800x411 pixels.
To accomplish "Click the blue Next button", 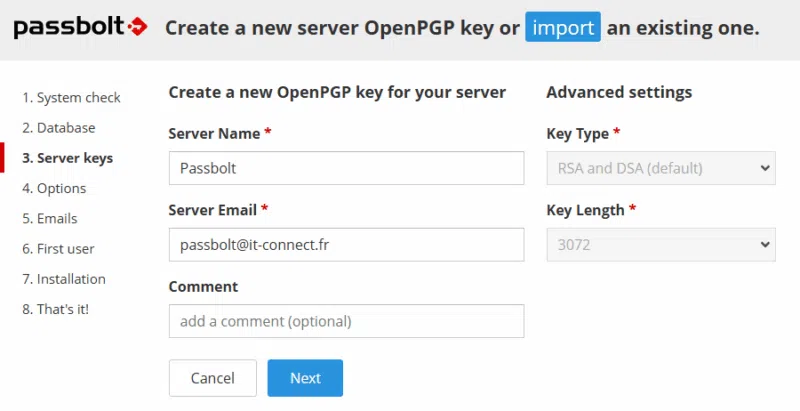I will click(x=305, y=378).
